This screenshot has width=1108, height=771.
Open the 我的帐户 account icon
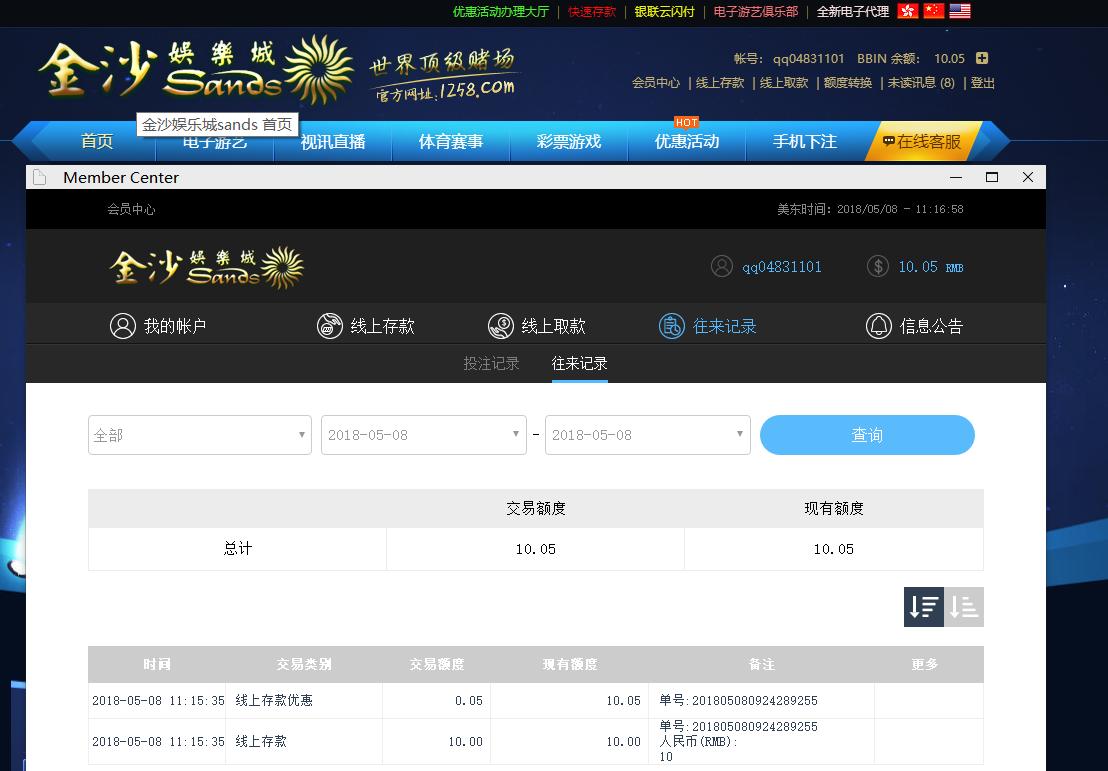pos(122,325)
